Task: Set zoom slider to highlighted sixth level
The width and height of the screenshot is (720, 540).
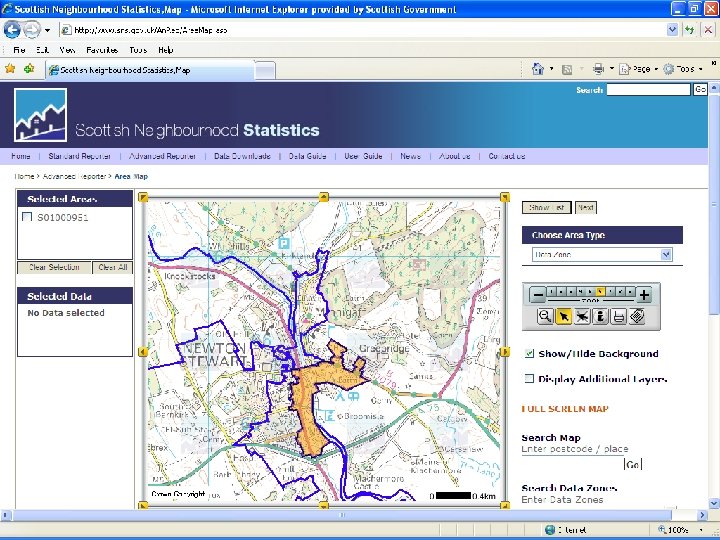Action: (599, 292)
